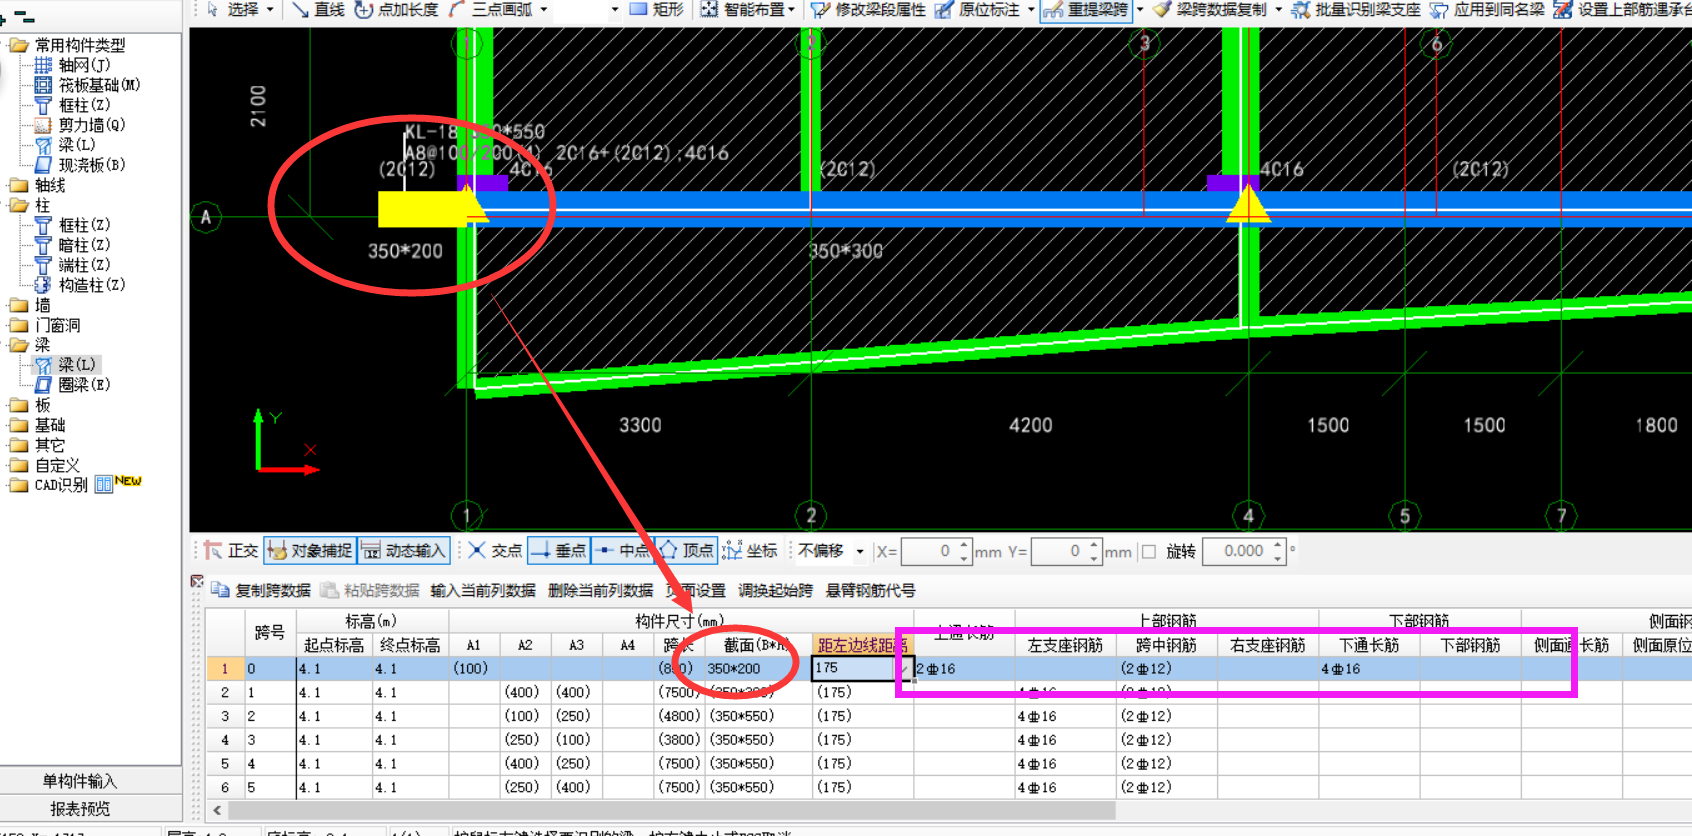Toggle 中点 midpoint snap
This screenshot has height=836, width=1692.
coord(622,550)
